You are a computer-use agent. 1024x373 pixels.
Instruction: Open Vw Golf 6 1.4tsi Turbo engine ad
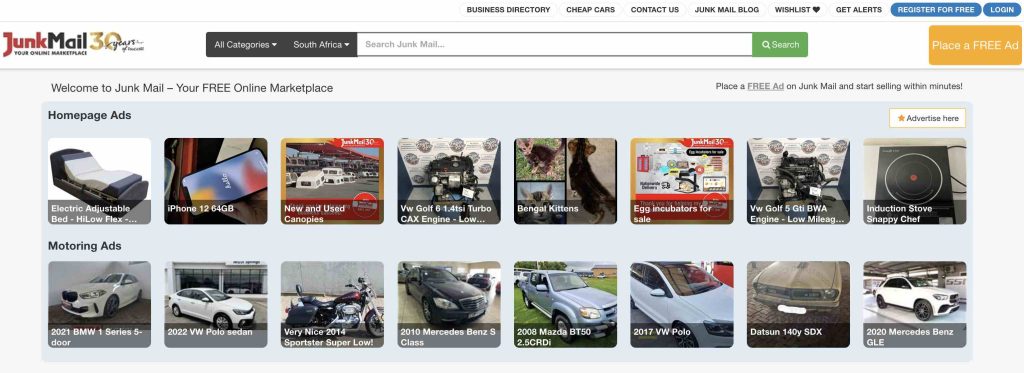[x=449, y=181]
